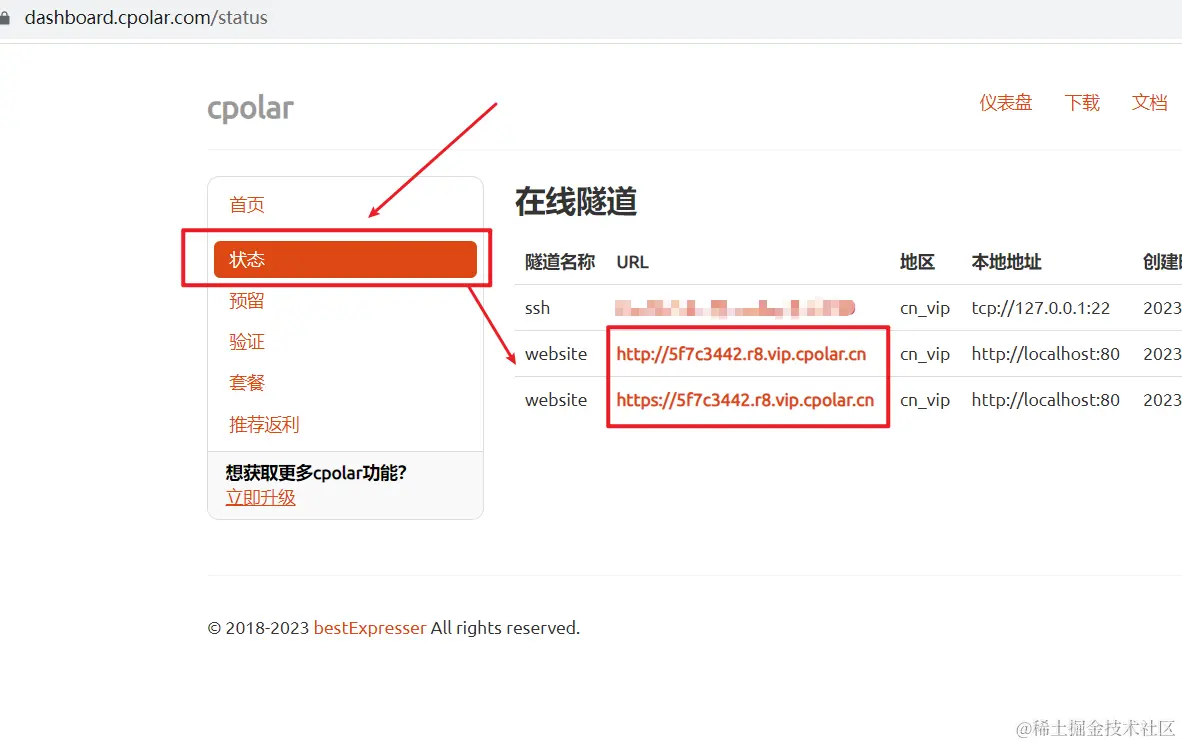This screenshot has height=745, width=1182.
Task: Click the 立即升级 upgrade link
Action: point(261,498)
